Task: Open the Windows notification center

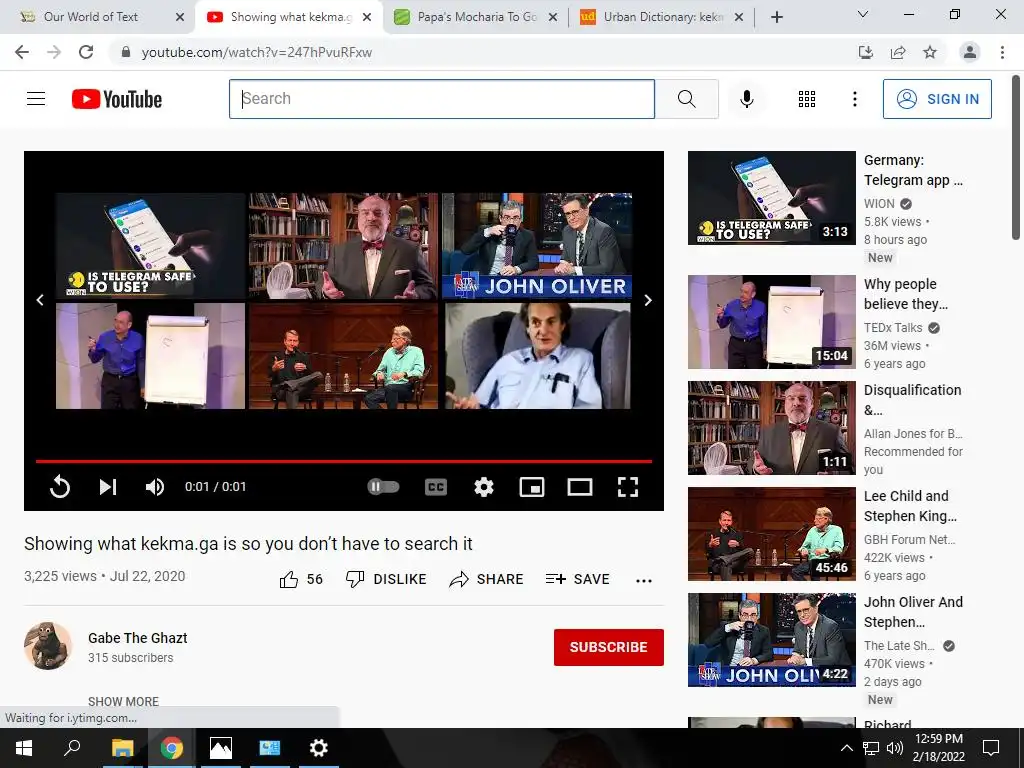Action: pyautogui.click(x=991, y=748)
